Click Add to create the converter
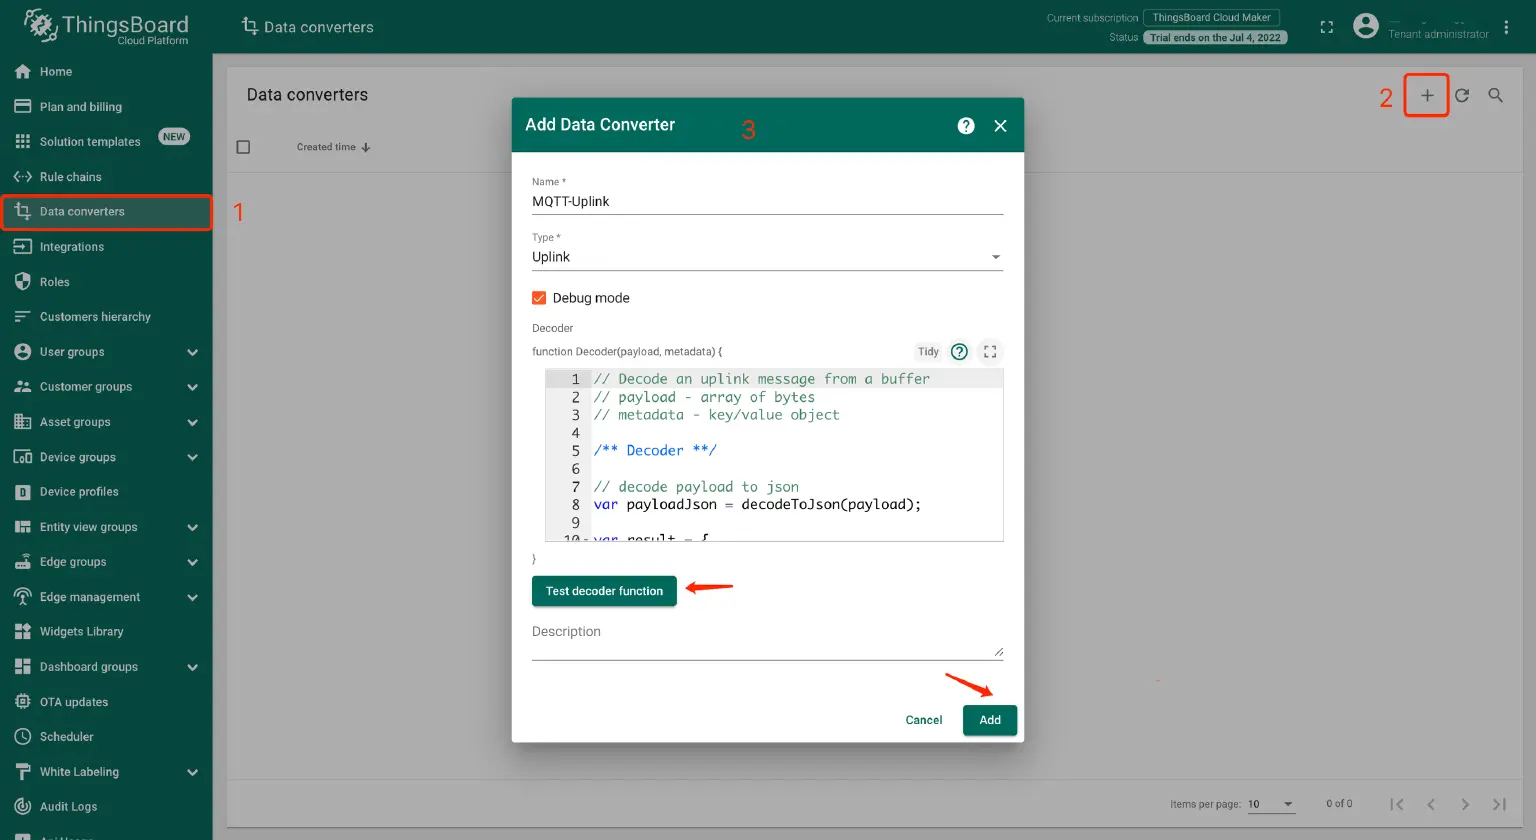This screenshot has height=840, width=1536. click(x=989, y=720)
